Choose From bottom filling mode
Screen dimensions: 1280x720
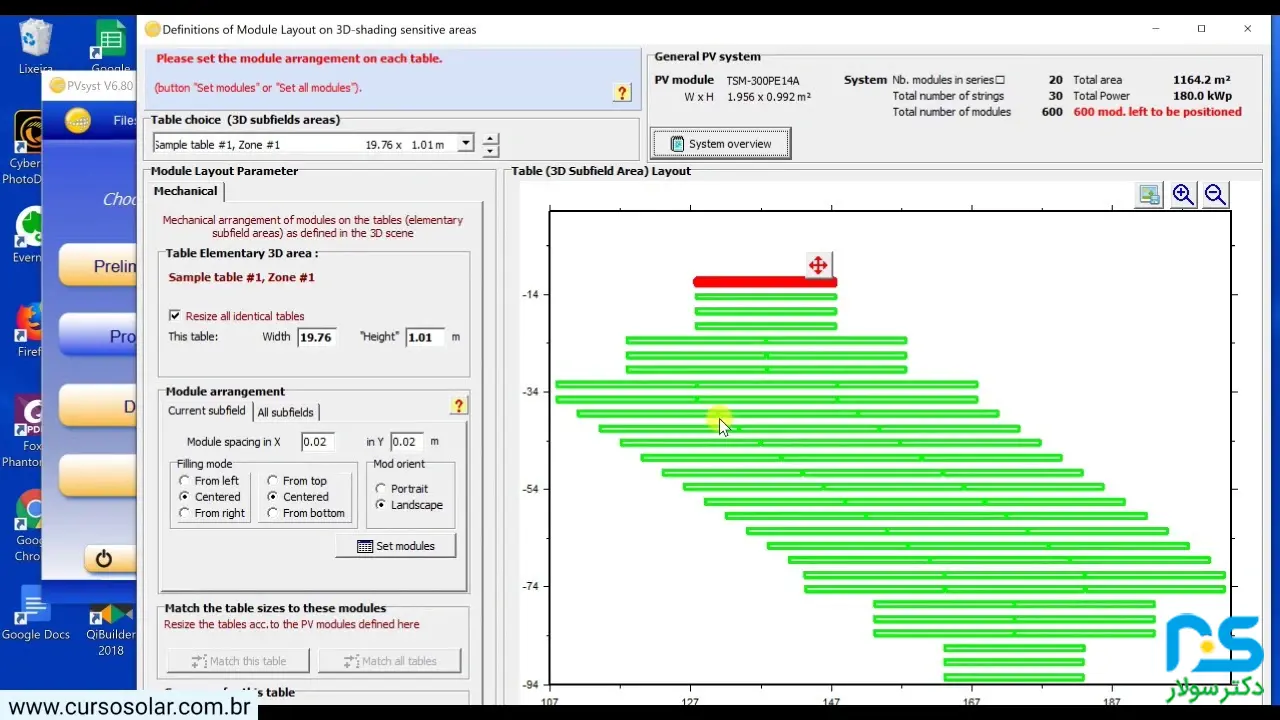click(x=272, y=513)
